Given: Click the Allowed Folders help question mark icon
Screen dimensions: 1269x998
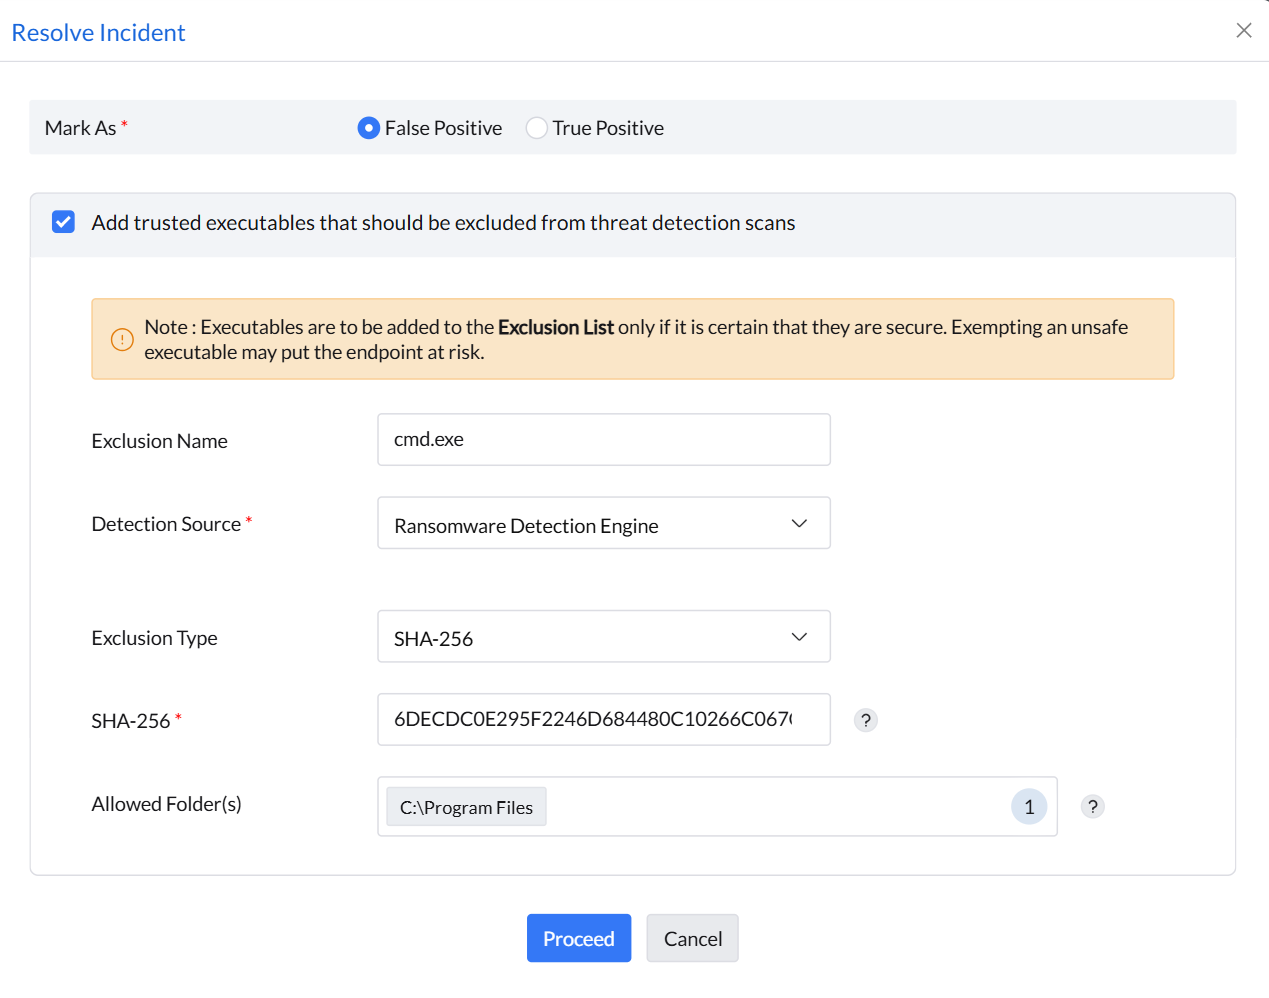Looking at the screenshot, I should click(x=1092, y=806).
